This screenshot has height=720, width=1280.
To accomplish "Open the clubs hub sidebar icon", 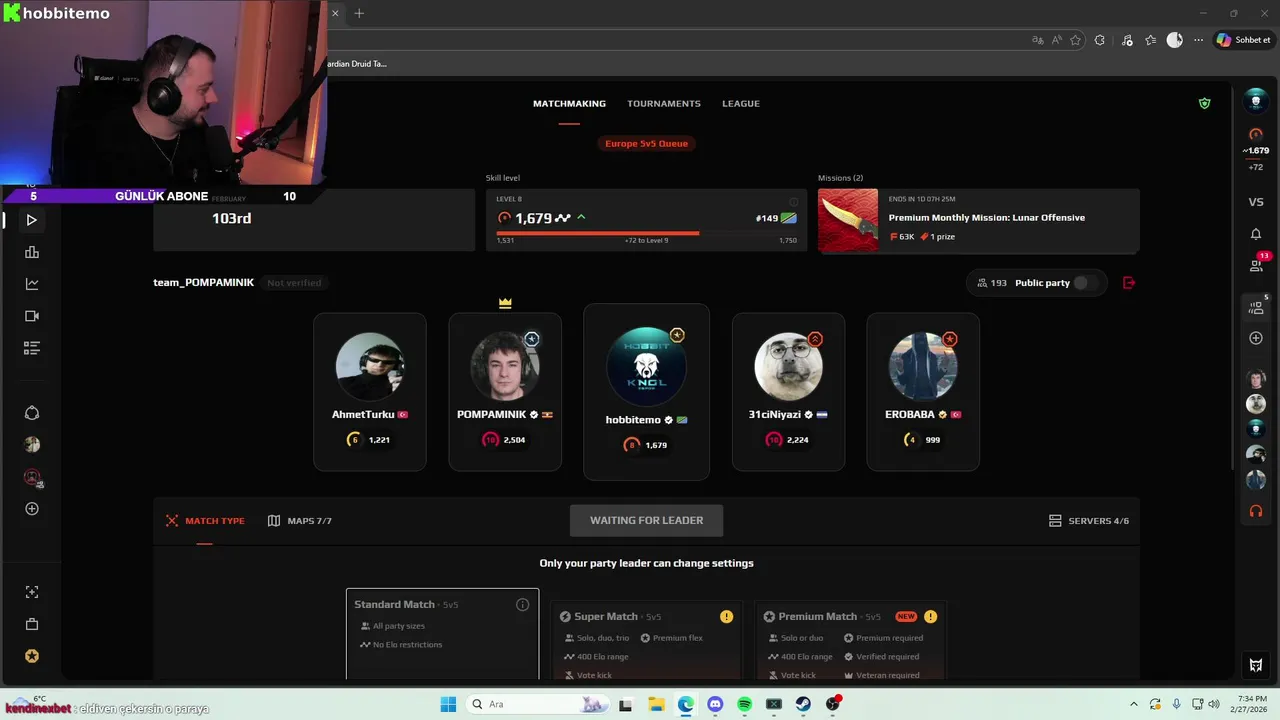I will [x=32, y=413].
